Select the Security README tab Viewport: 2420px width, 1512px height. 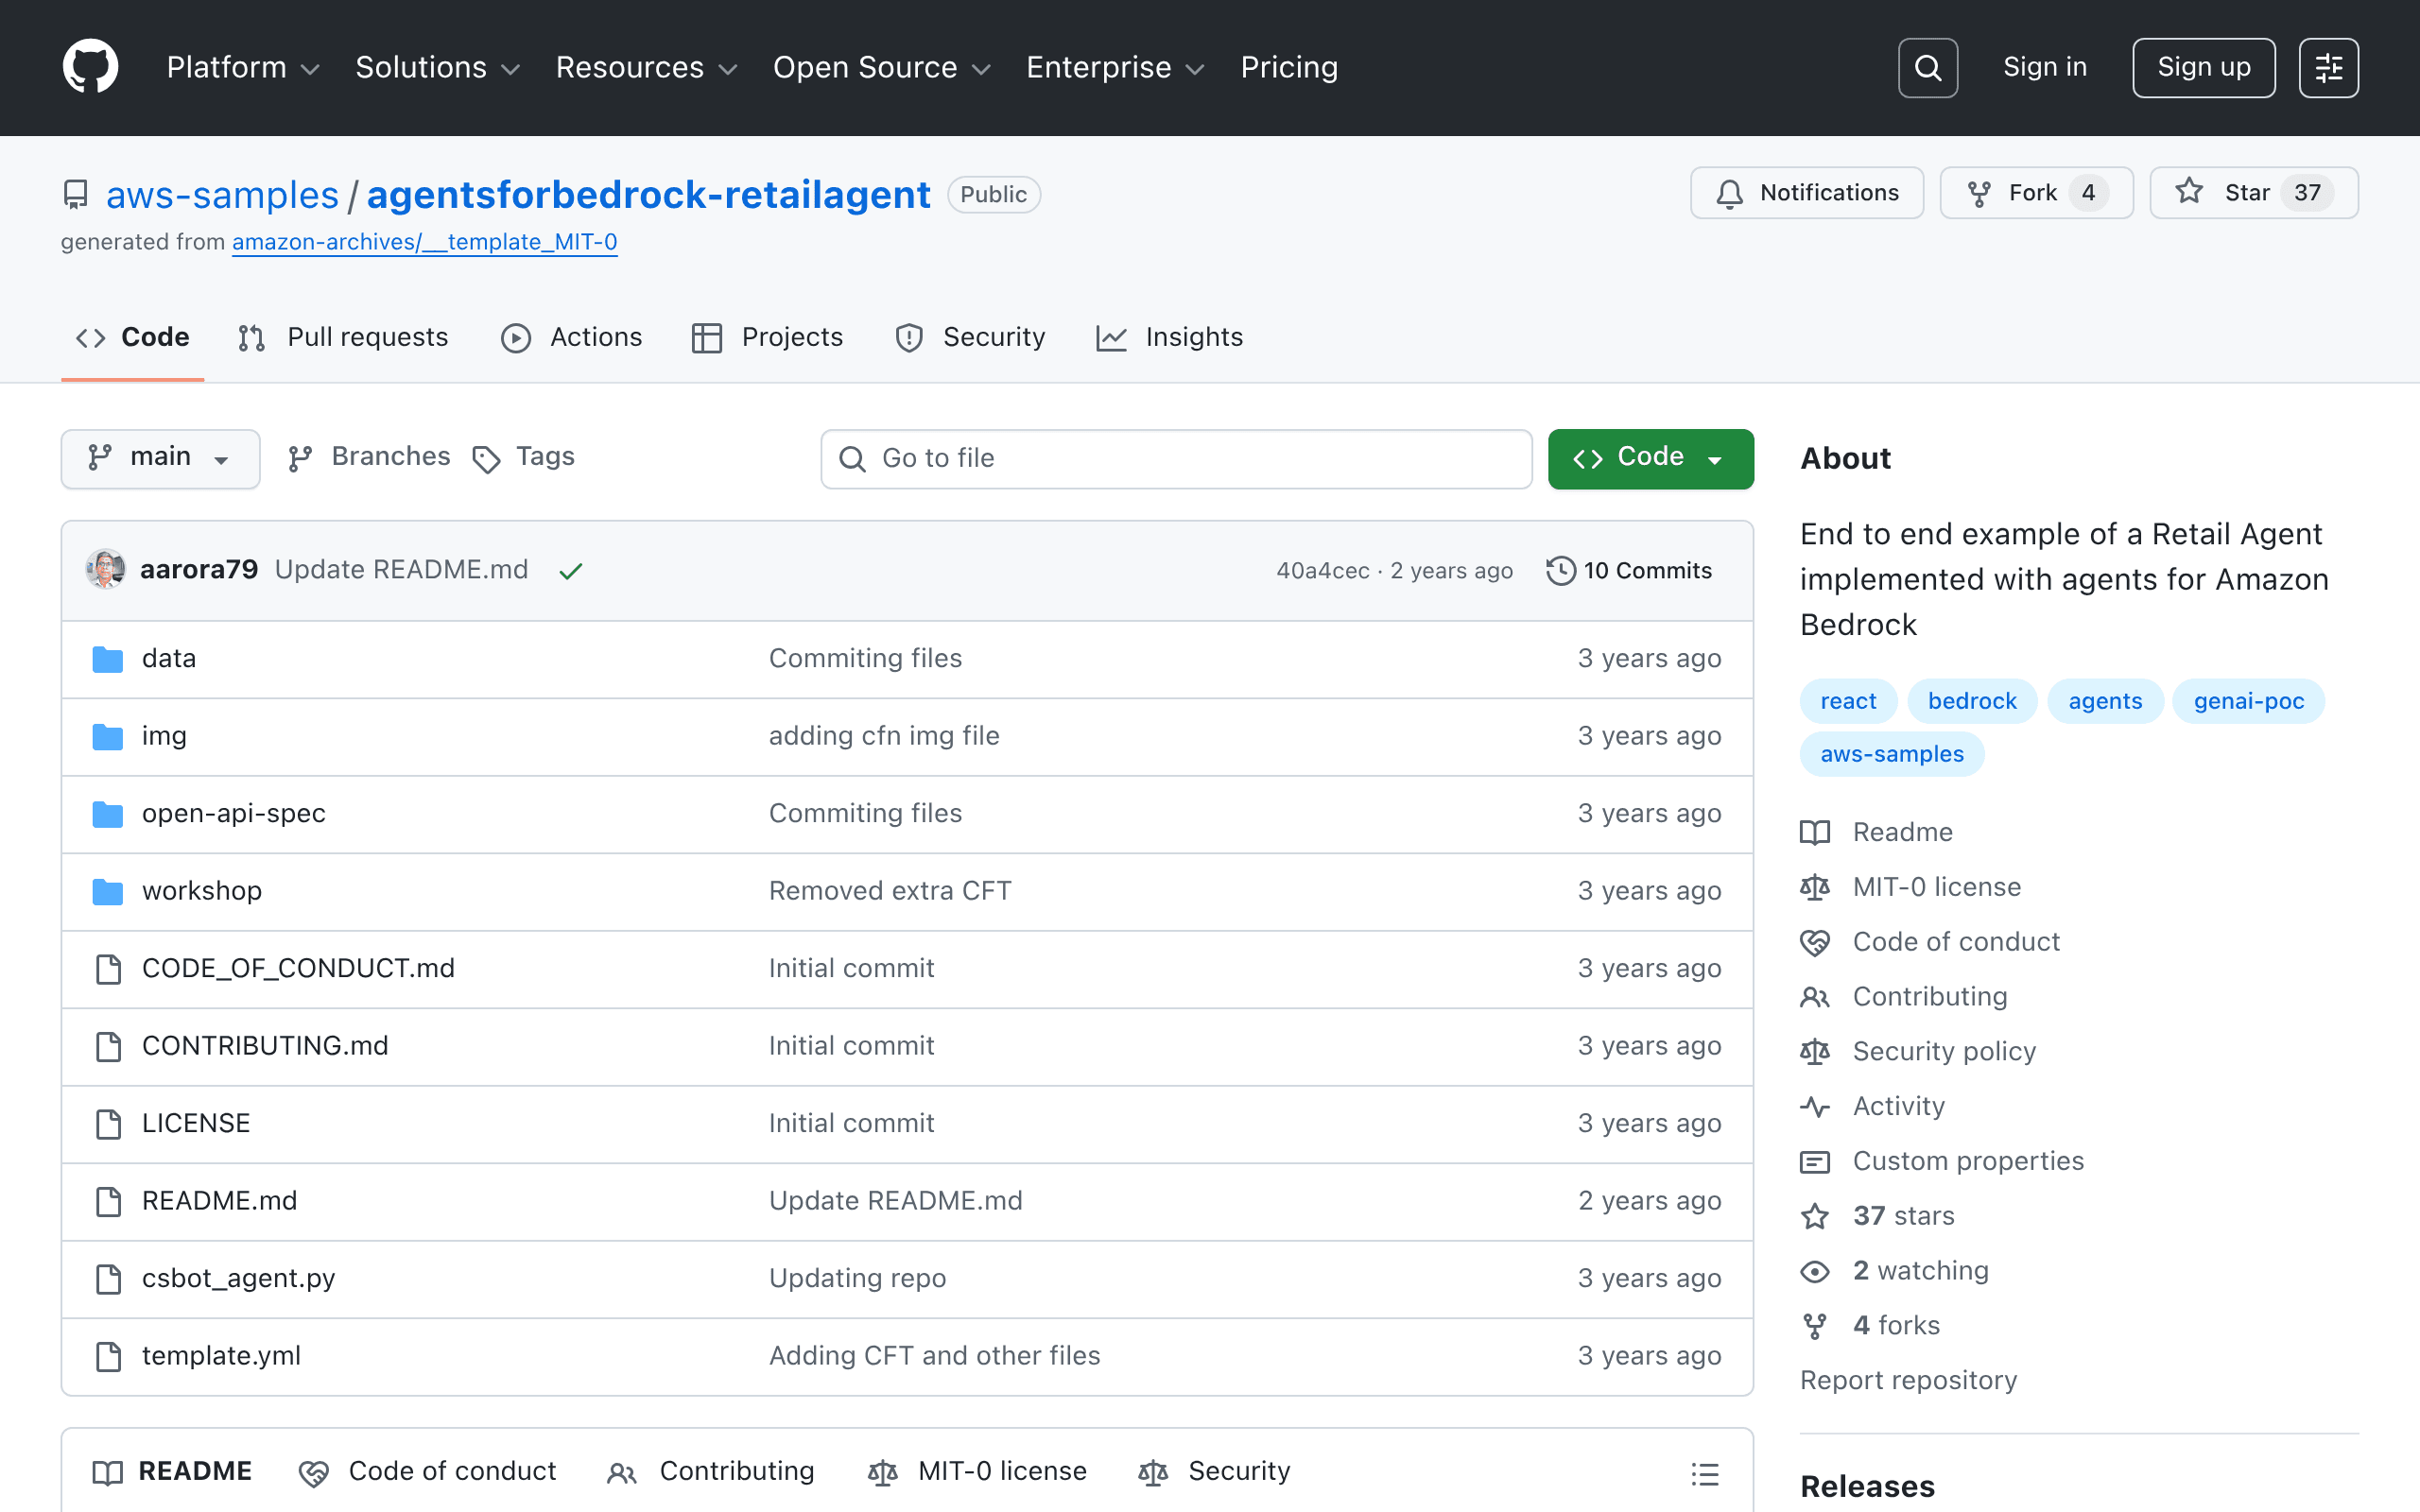[x=1215, y=1472]
